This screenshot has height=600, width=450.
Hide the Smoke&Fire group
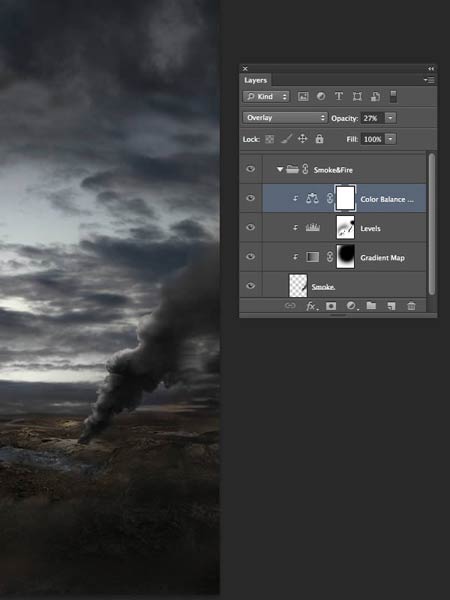(x=250, y=169)
